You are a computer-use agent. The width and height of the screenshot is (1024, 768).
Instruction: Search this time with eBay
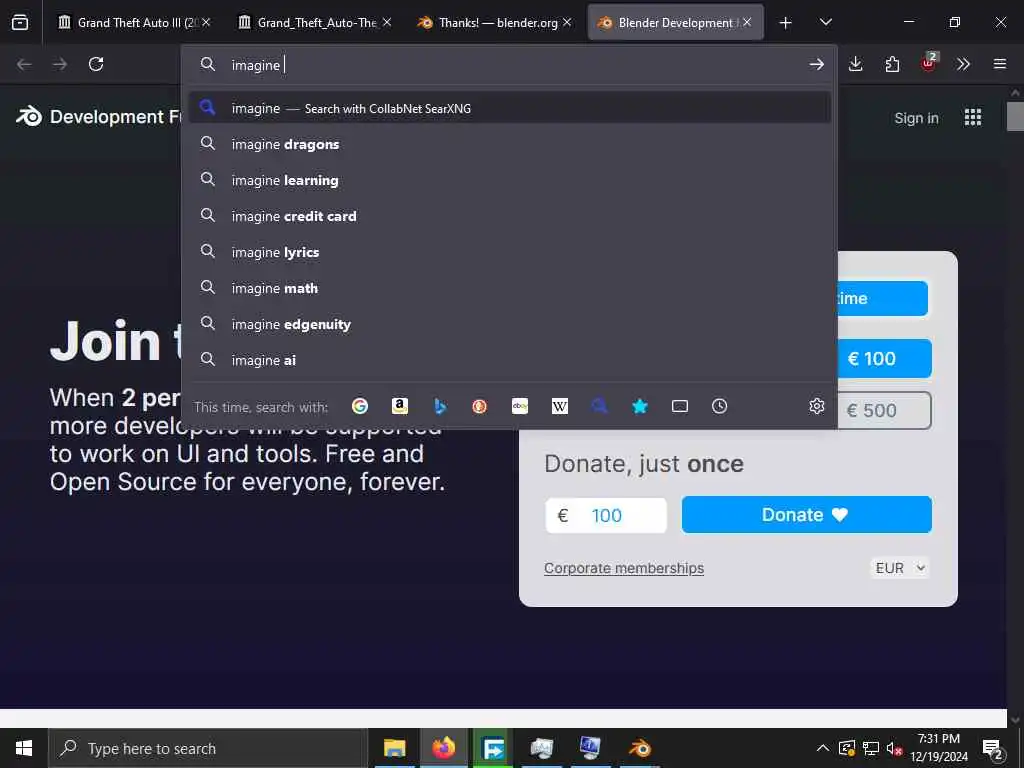tap(520, 406)
